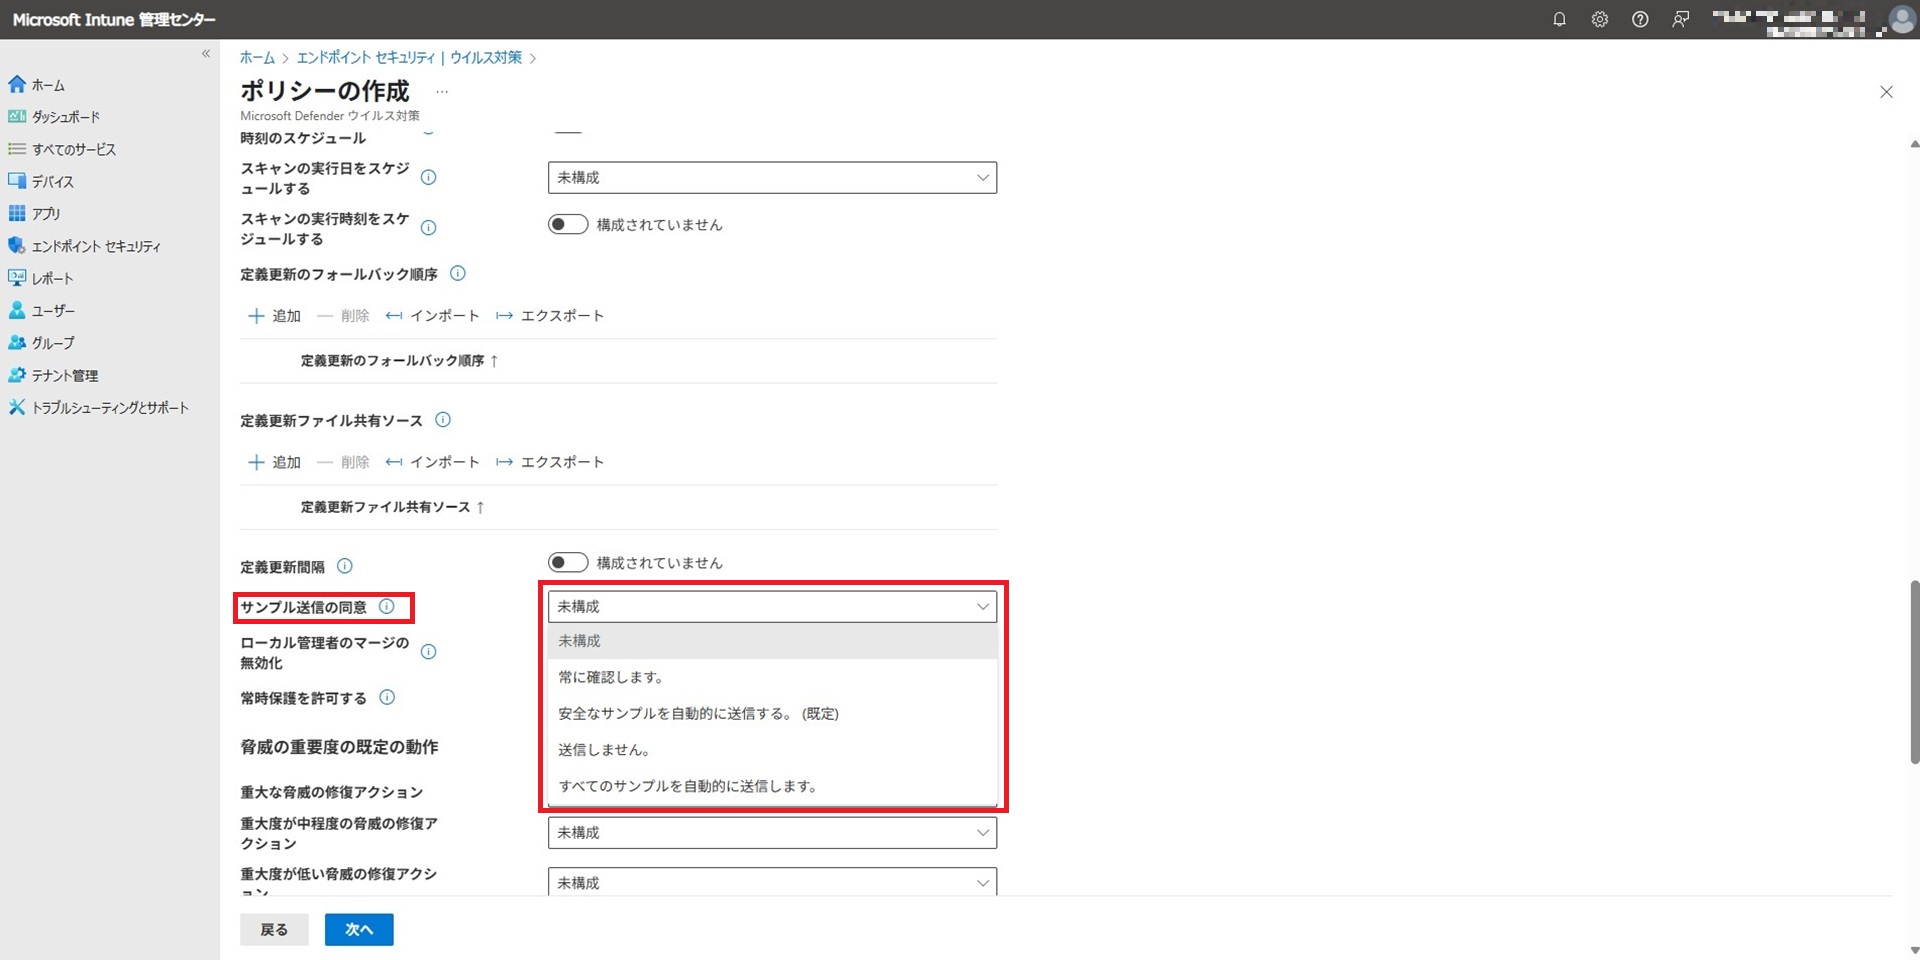
Task: Open the settings gear icon
Action: point(1600,19)
